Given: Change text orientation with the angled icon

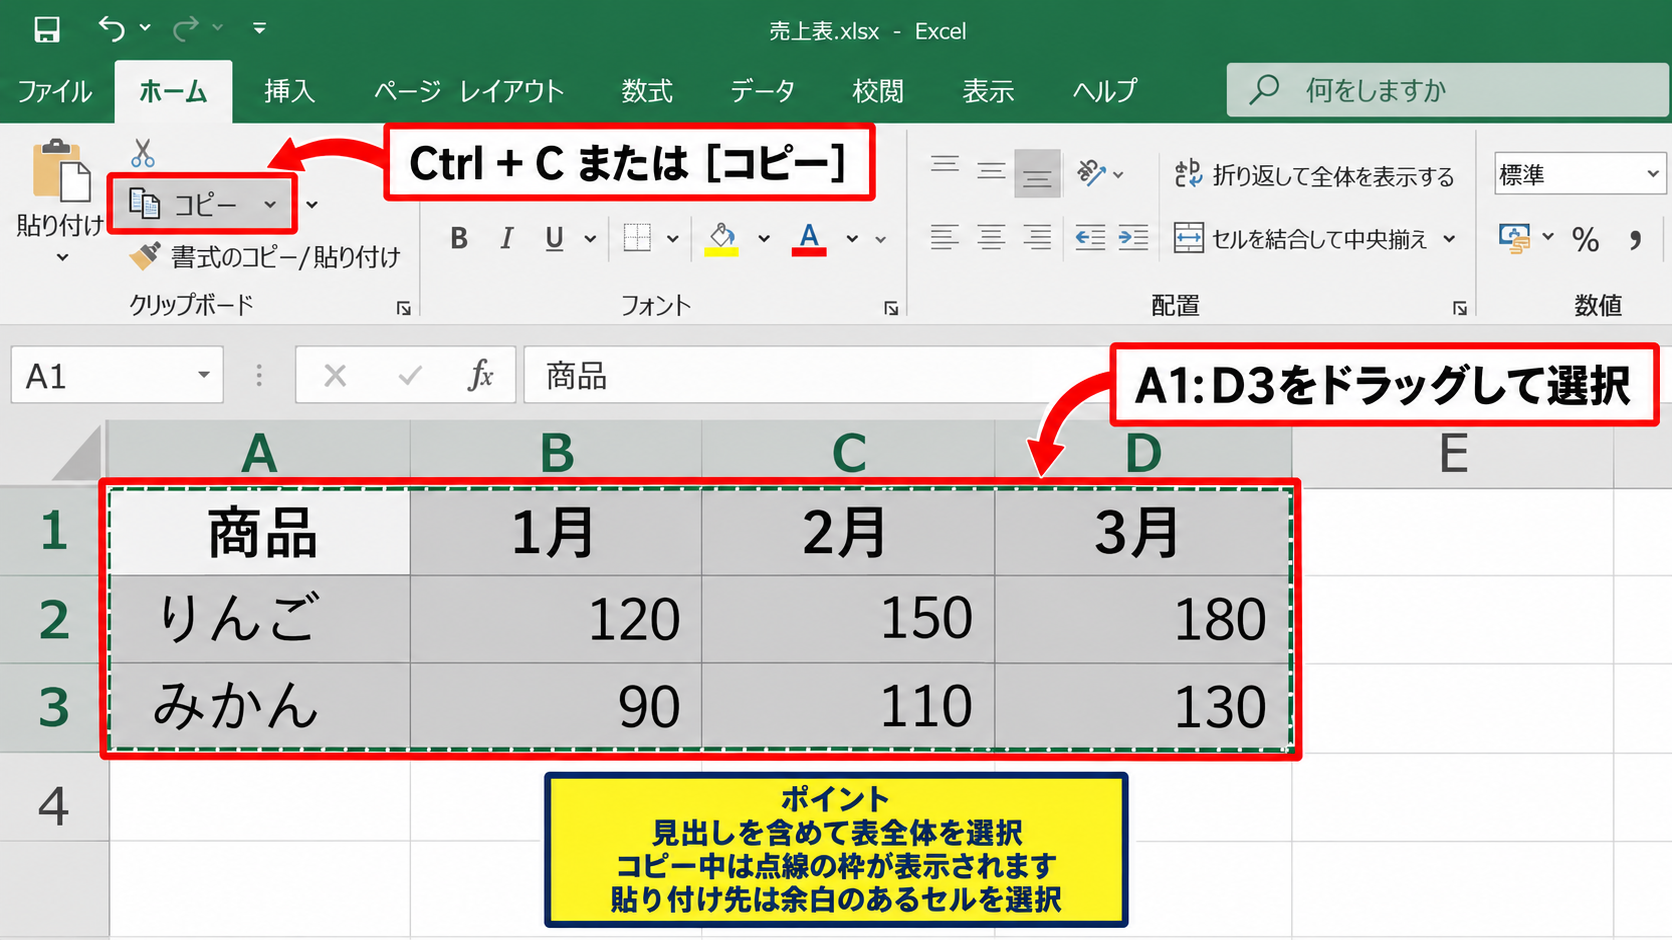Looking at the screenshot, I should click(1090, 173).
